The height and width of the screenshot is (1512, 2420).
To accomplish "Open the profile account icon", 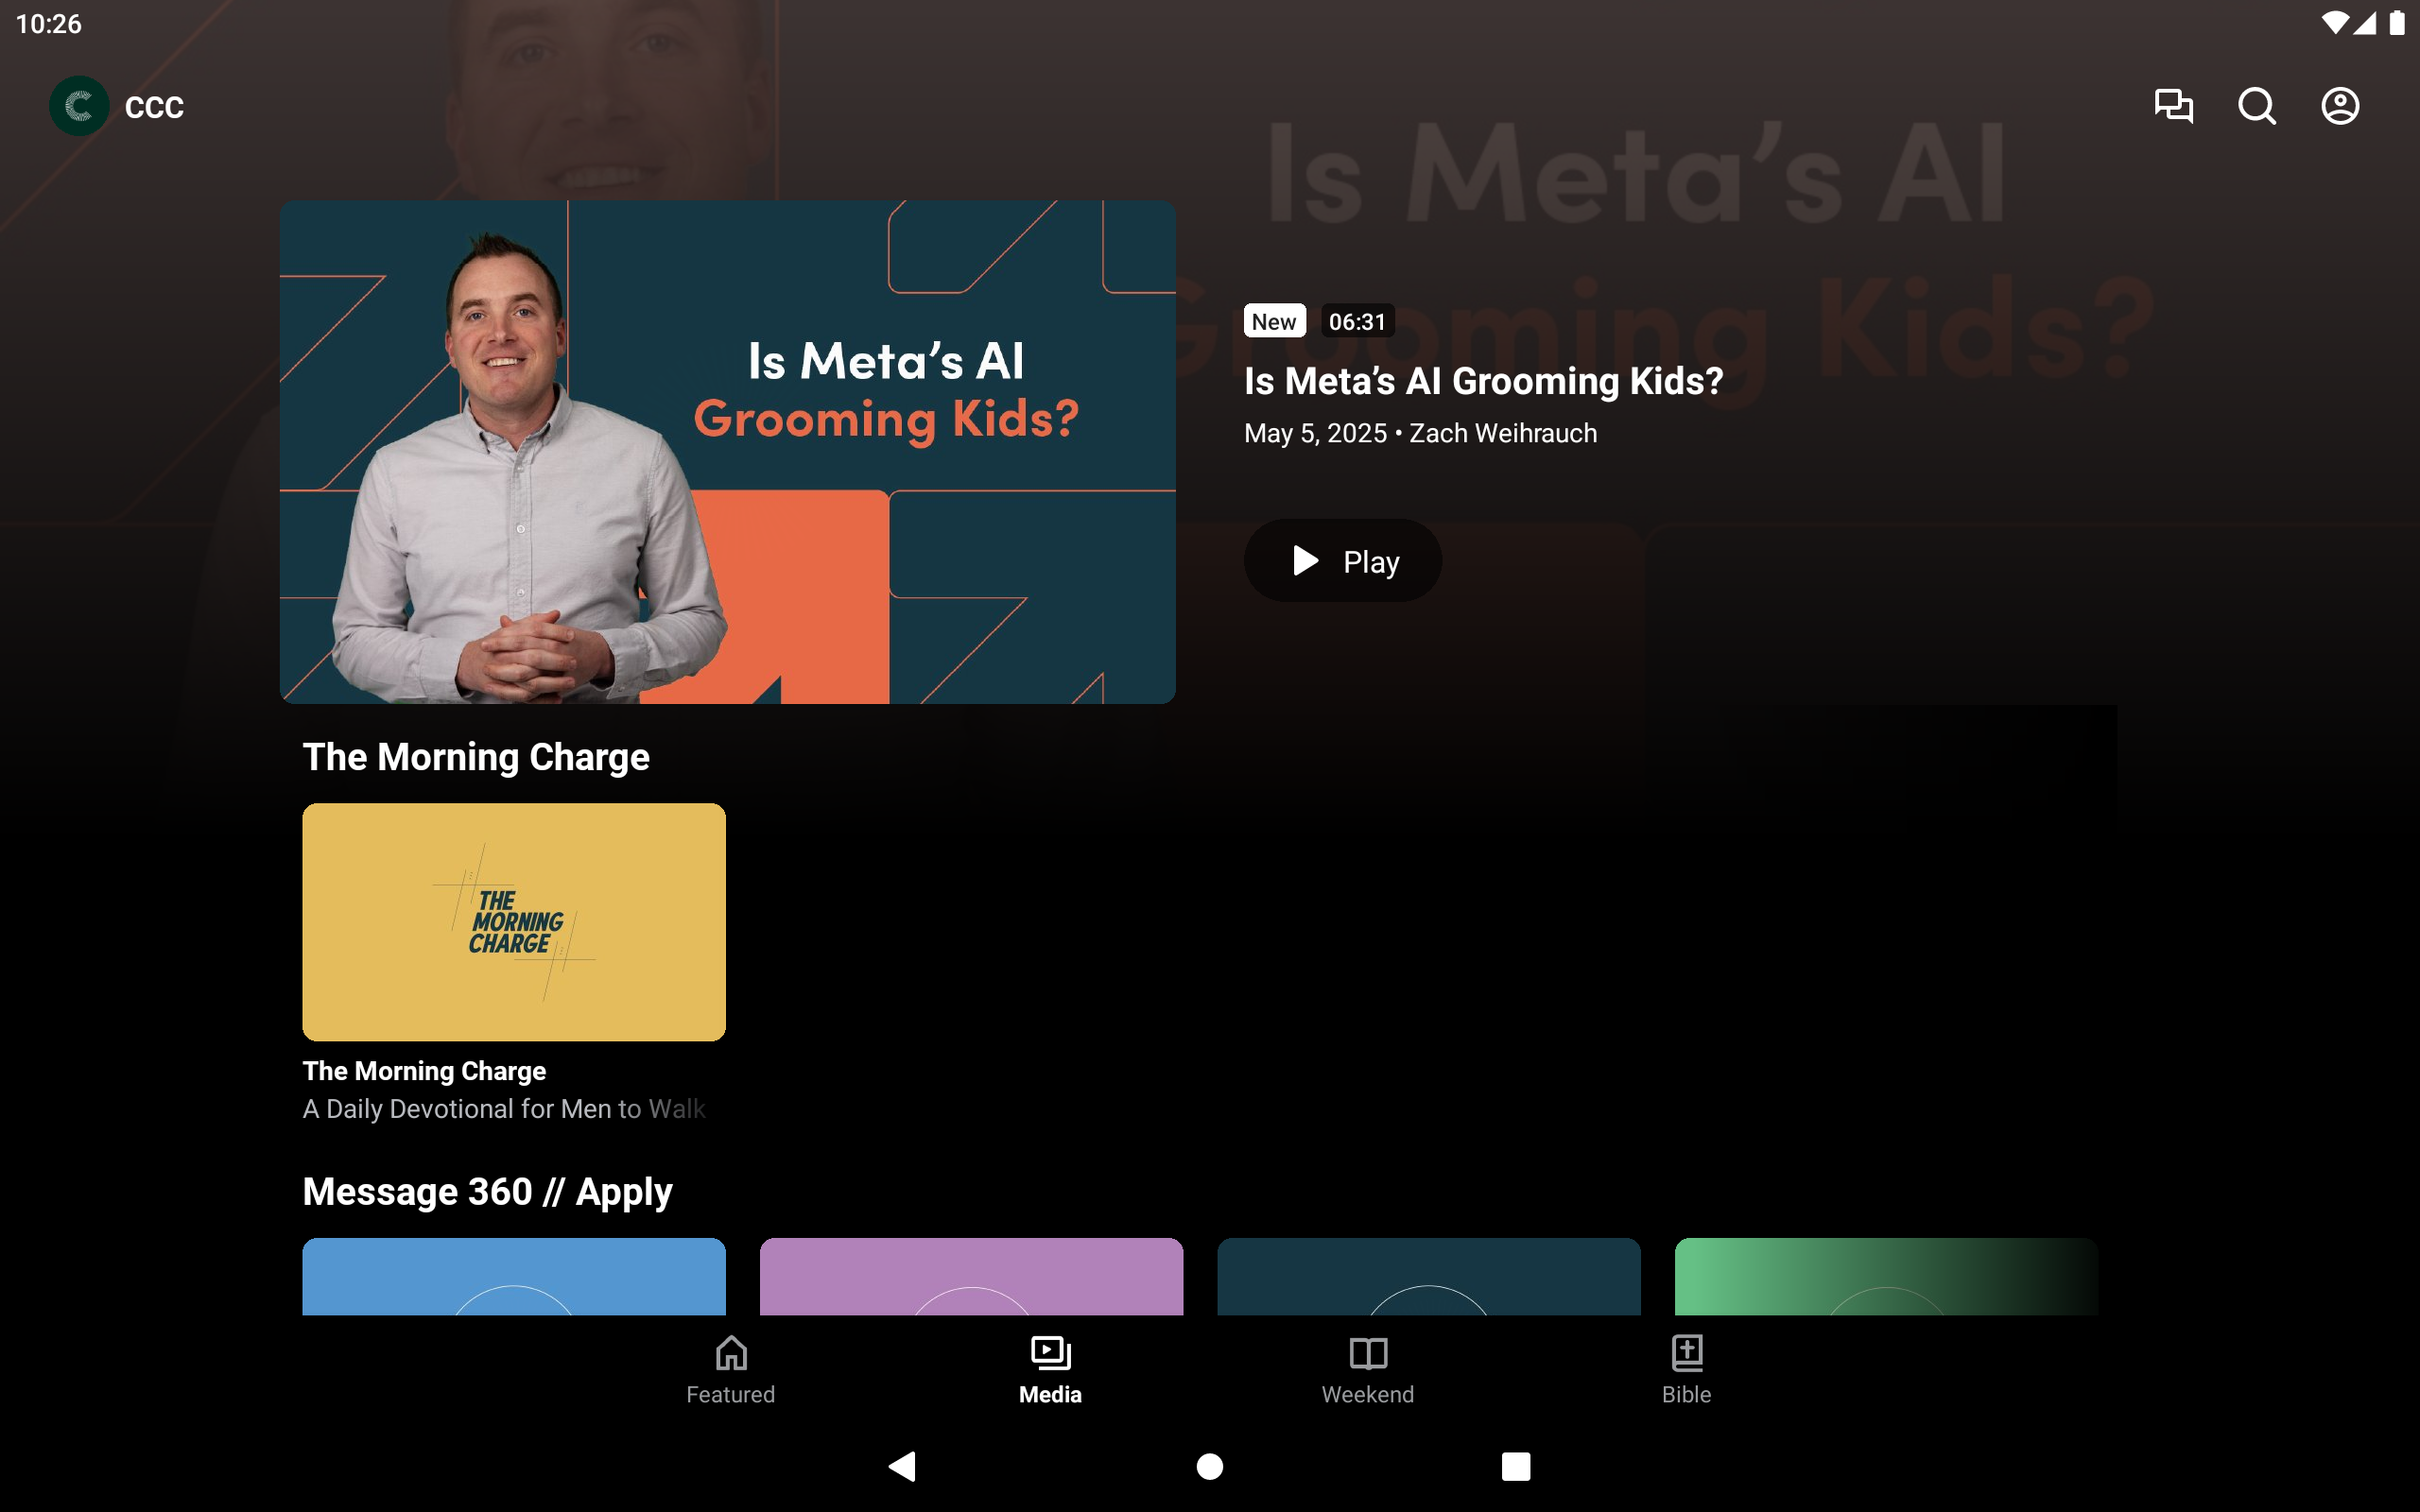I will [2339, 105].
